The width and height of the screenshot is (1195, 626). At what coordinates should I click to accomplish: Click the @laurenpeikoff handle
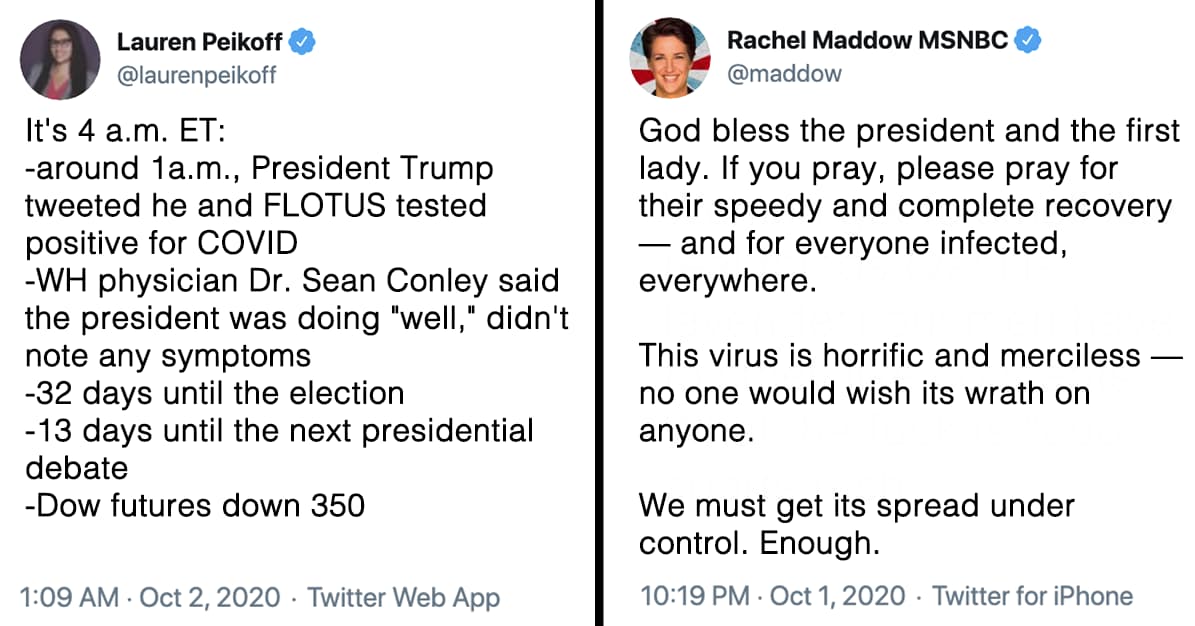click(x=197, y=75)
